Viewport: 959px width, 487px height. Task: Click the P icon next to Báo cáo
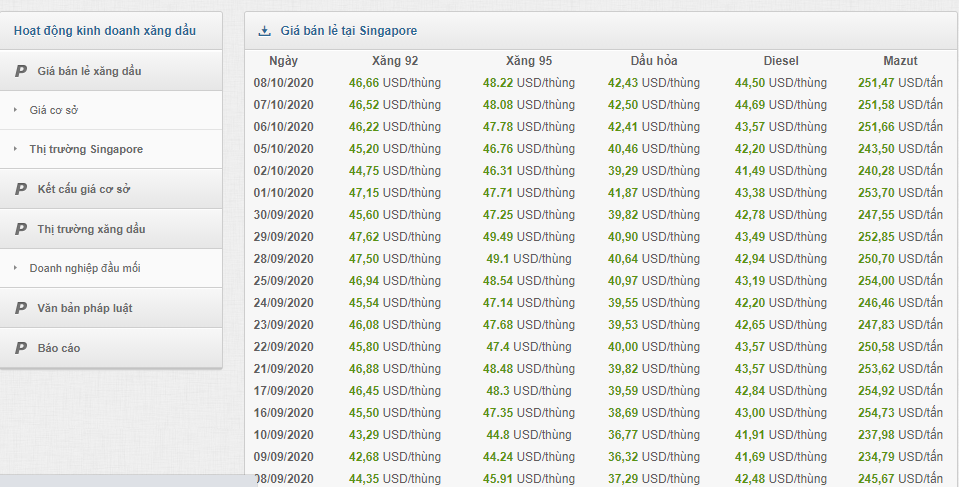(x=21, y=348)
